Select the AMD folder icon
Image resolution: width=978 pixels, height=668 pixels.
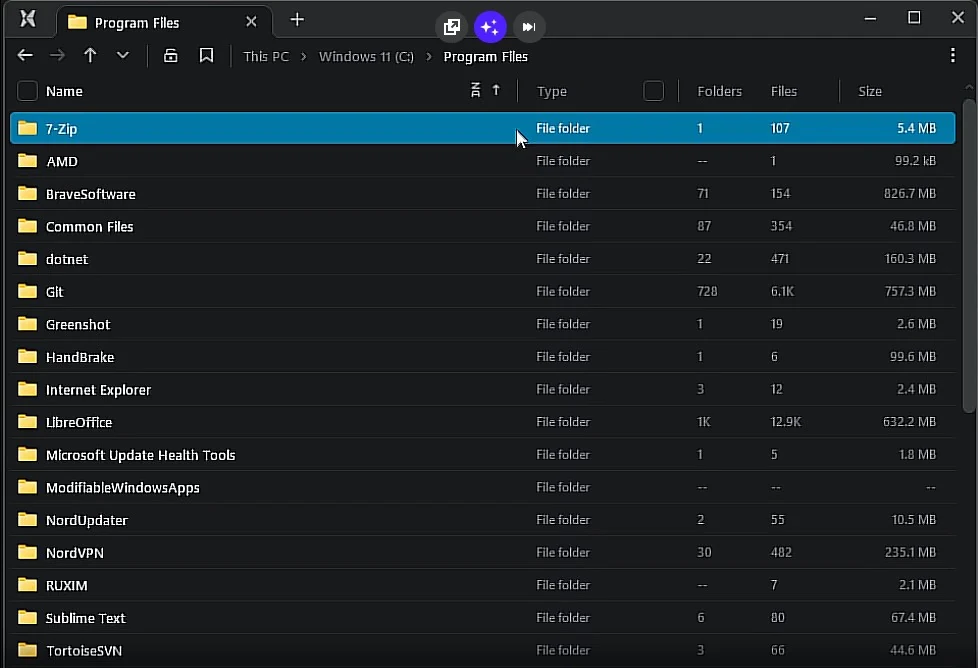27,161
